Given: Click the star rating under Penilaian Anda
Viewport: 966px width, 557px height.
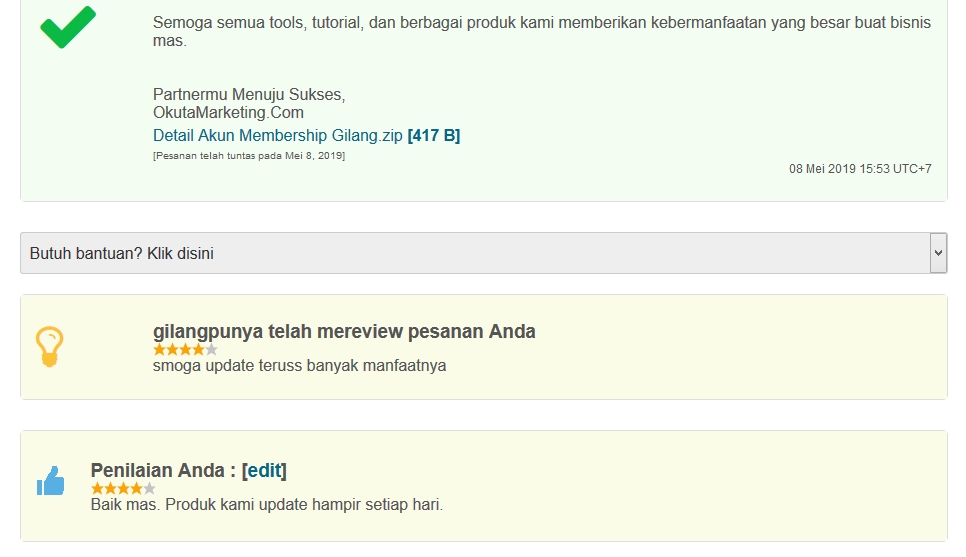Looking at the screenshot, I should pos(123,489).
